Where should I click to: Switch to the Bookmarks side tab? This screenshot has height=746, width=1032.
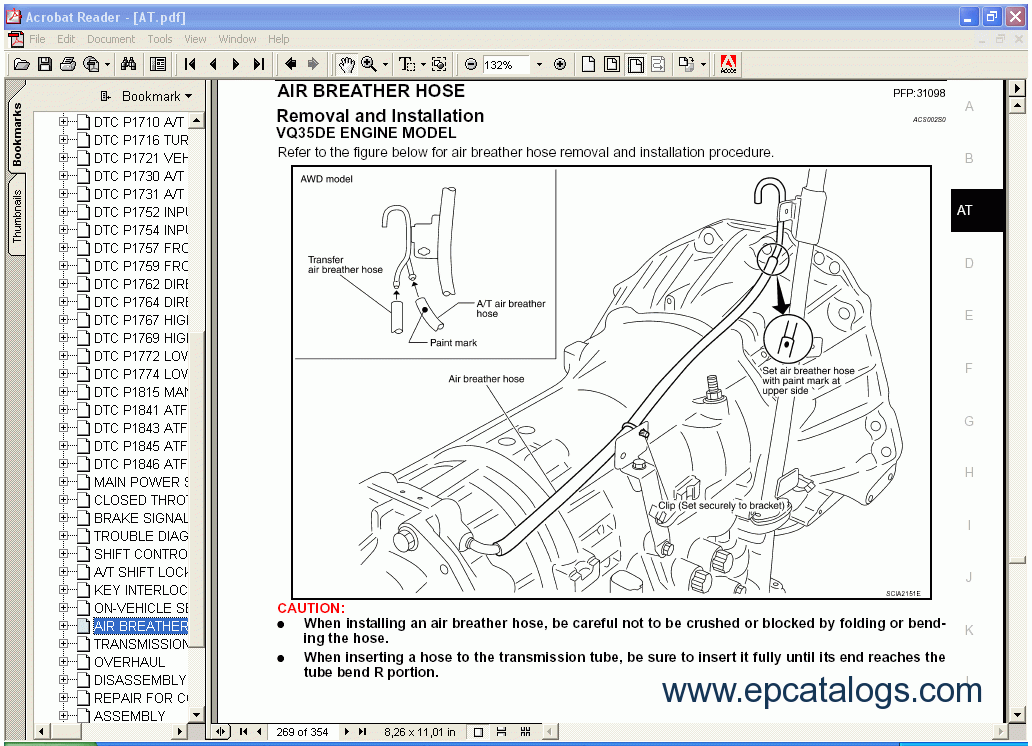(16, 134)
